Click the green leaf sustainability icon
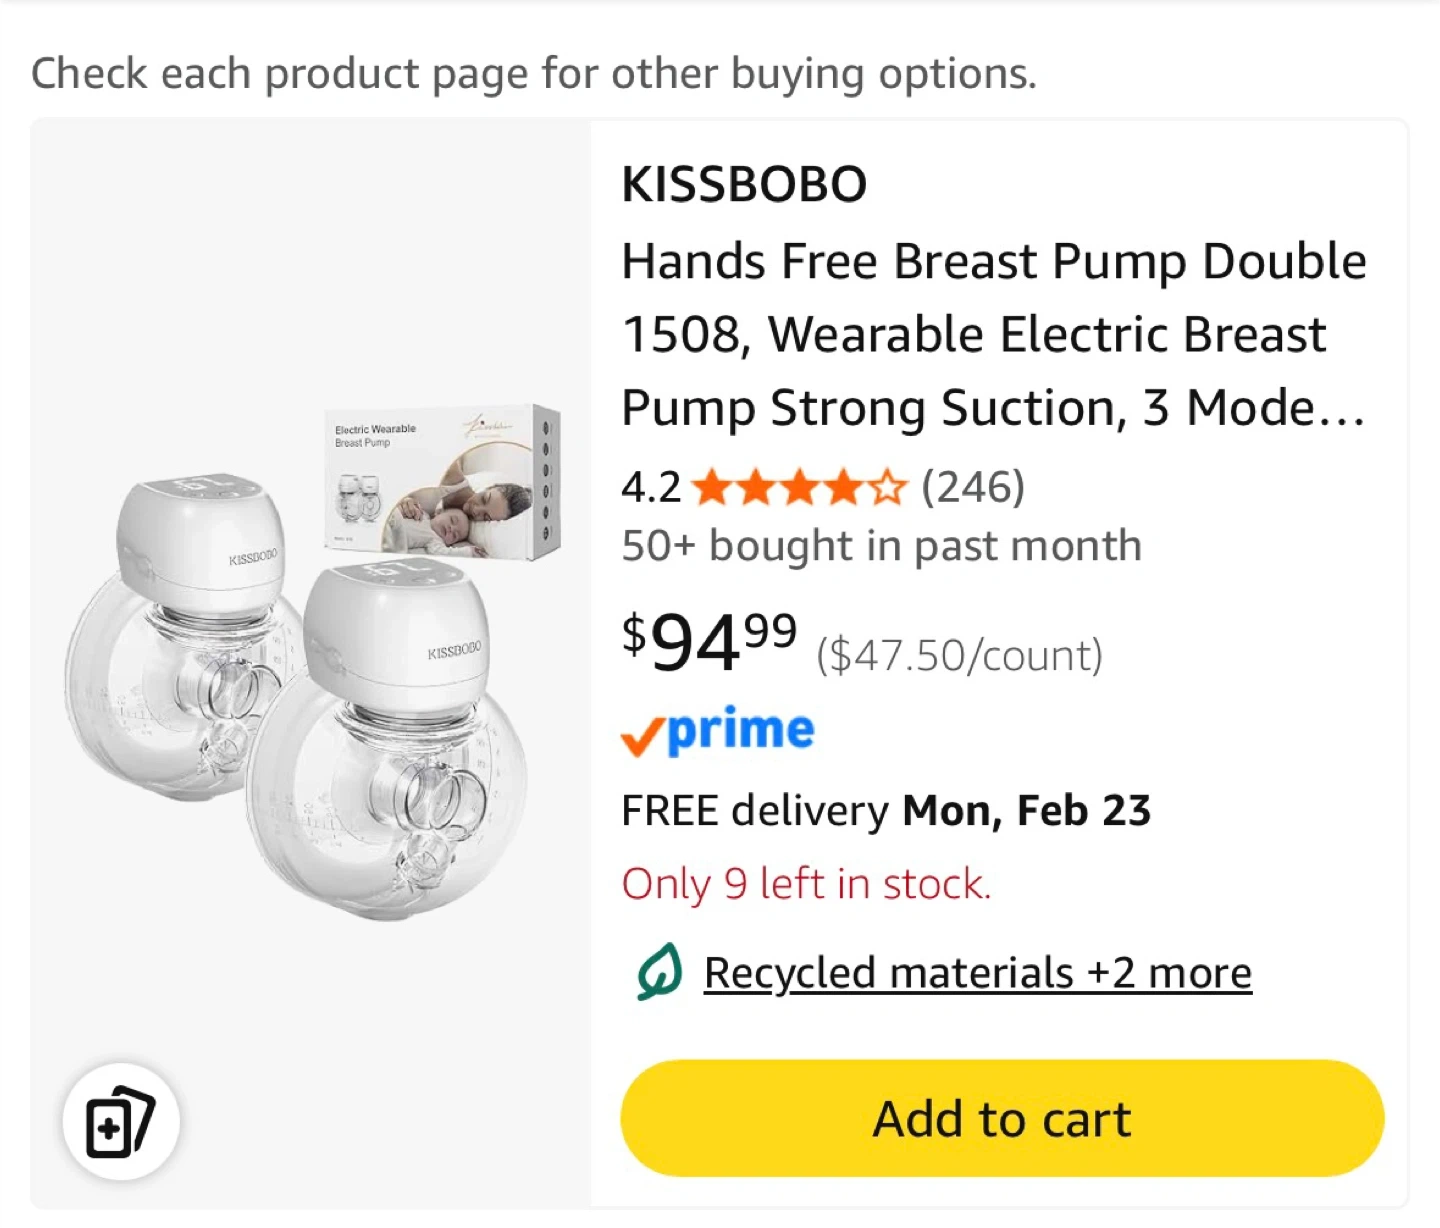Image resolution: width=1440 pixels, height=1228 pixels. click(659, 972)
